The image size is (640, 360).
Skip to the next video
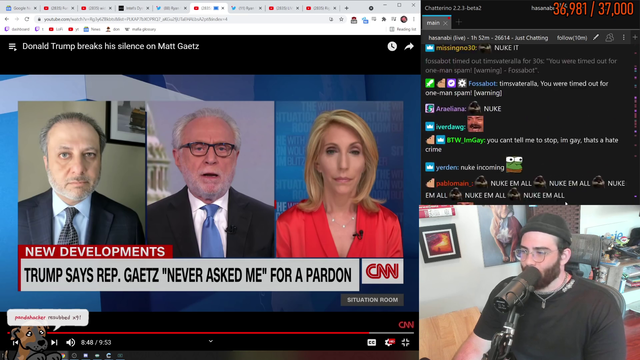(x=54, y=342)
